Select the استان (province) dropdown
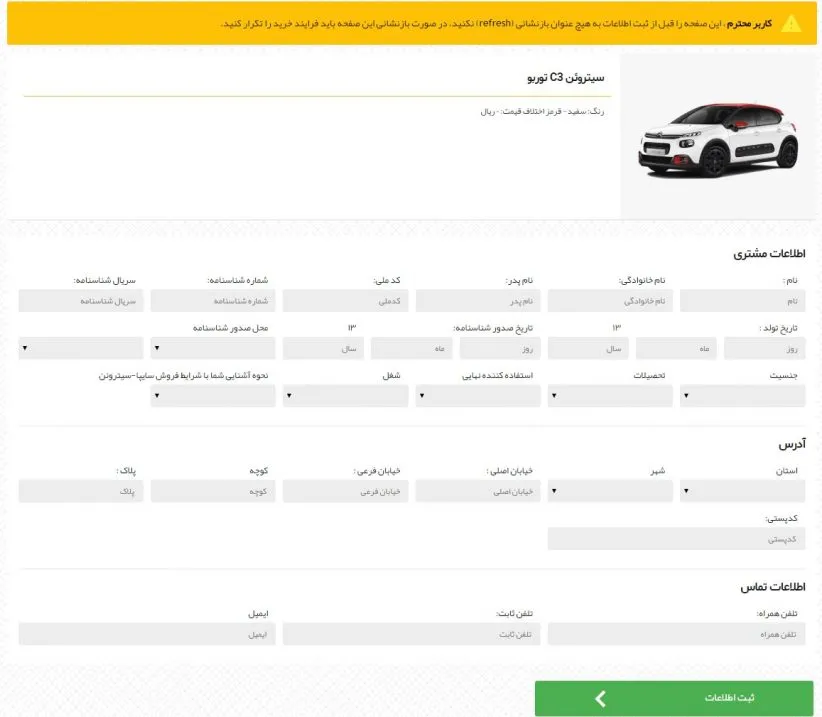This screenshot has width=822, height=717. [x=742, y=491]
